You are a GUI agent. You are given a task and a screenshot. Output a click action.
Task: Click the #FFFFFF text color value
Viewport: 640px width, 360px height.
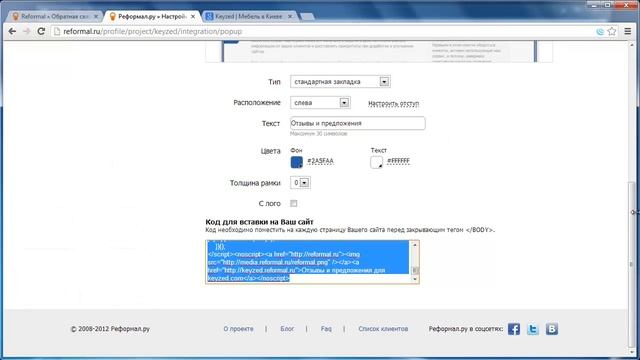click(398, 161)
